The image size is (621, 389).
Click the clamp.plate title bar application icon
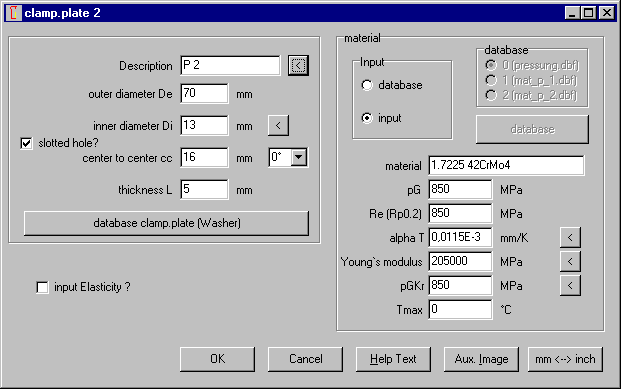(x=13, y=13)
